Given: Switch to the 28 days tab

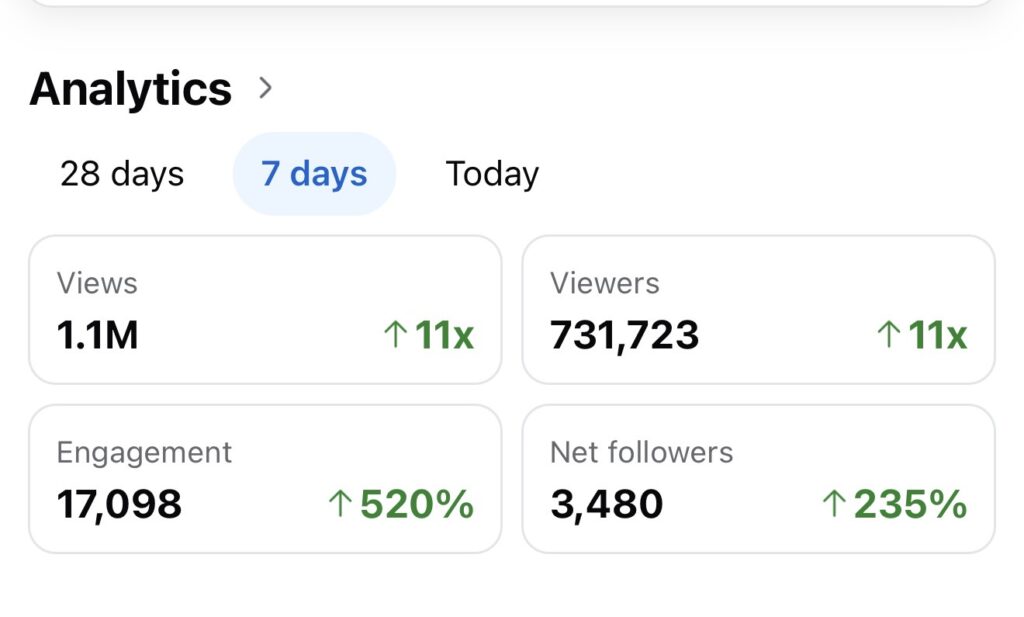Looking at the screenshot, I should (x=122, y=174).
